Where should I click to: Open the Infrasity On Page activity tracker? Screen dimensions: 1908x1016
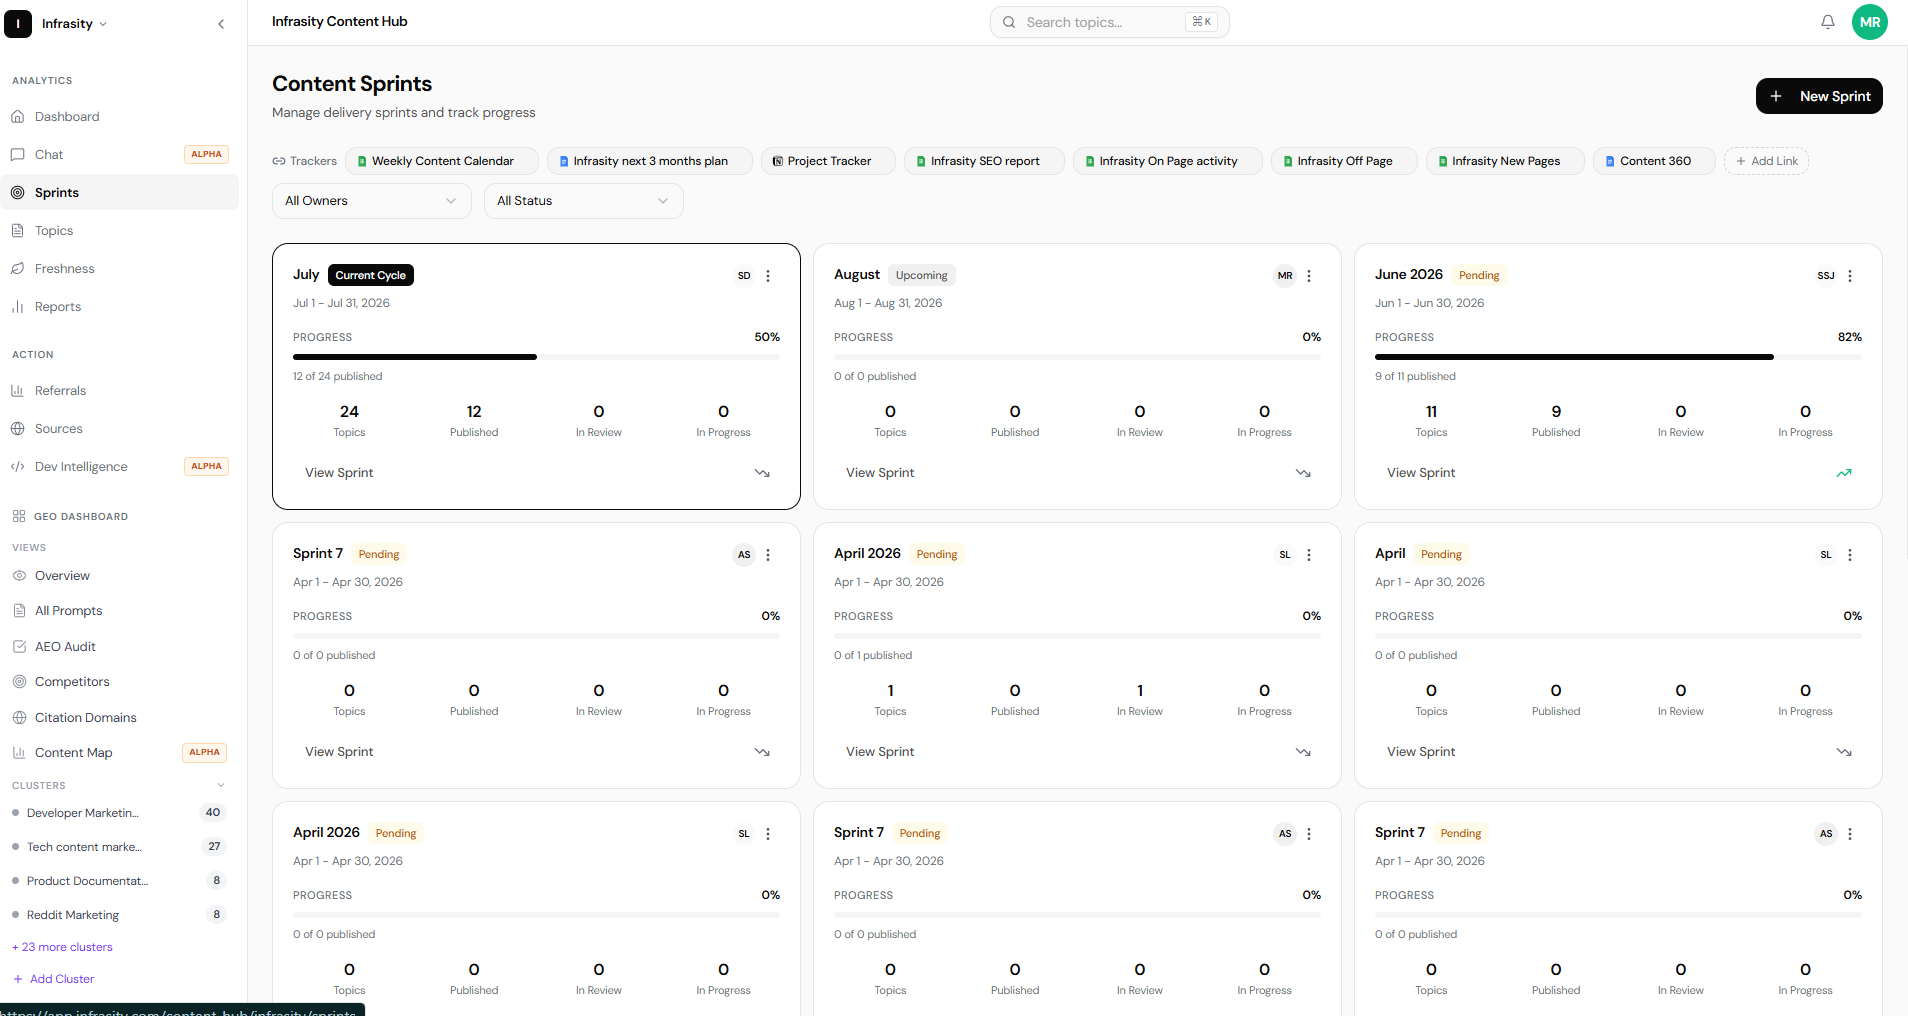point(1167,161)
